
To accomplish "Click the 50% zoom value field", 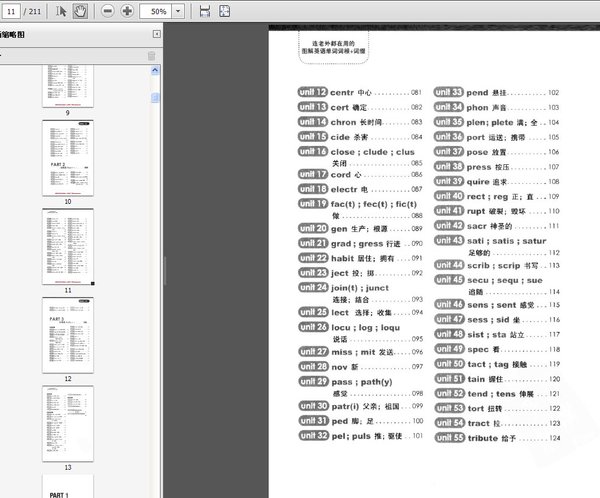I will (x=157, y=11).
